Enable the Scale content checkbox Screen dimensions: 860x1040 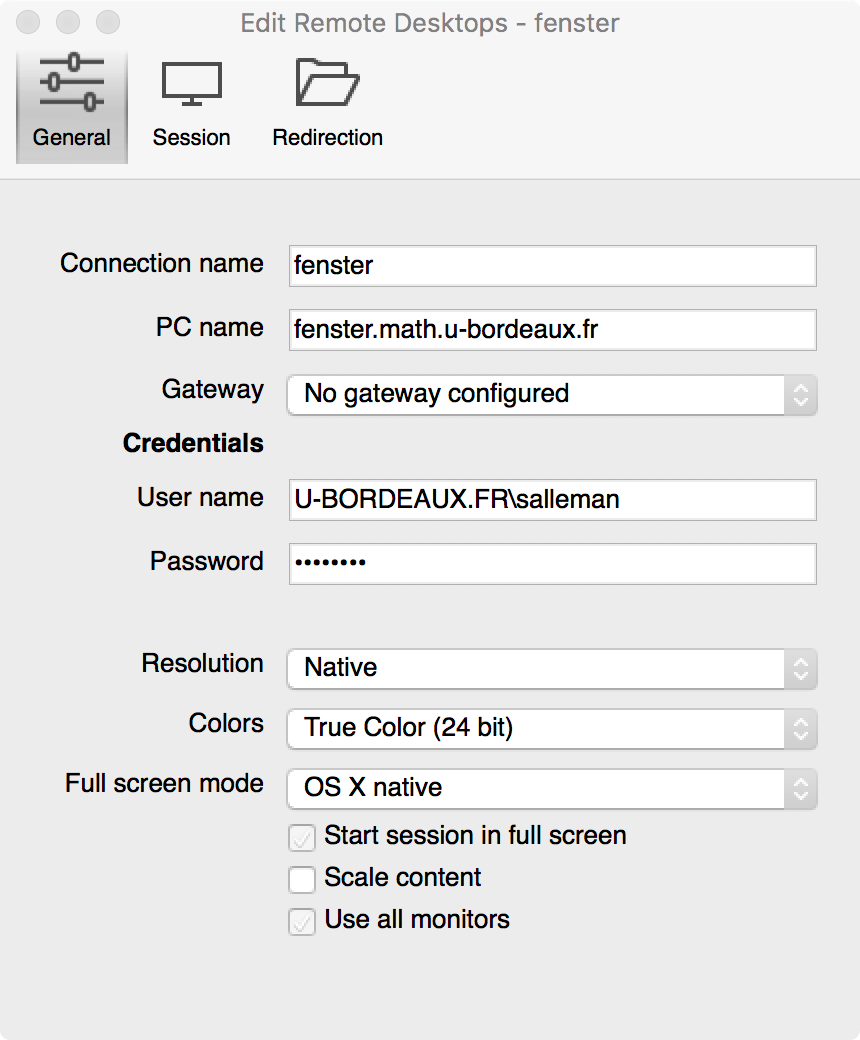click(x=302, y=879)
